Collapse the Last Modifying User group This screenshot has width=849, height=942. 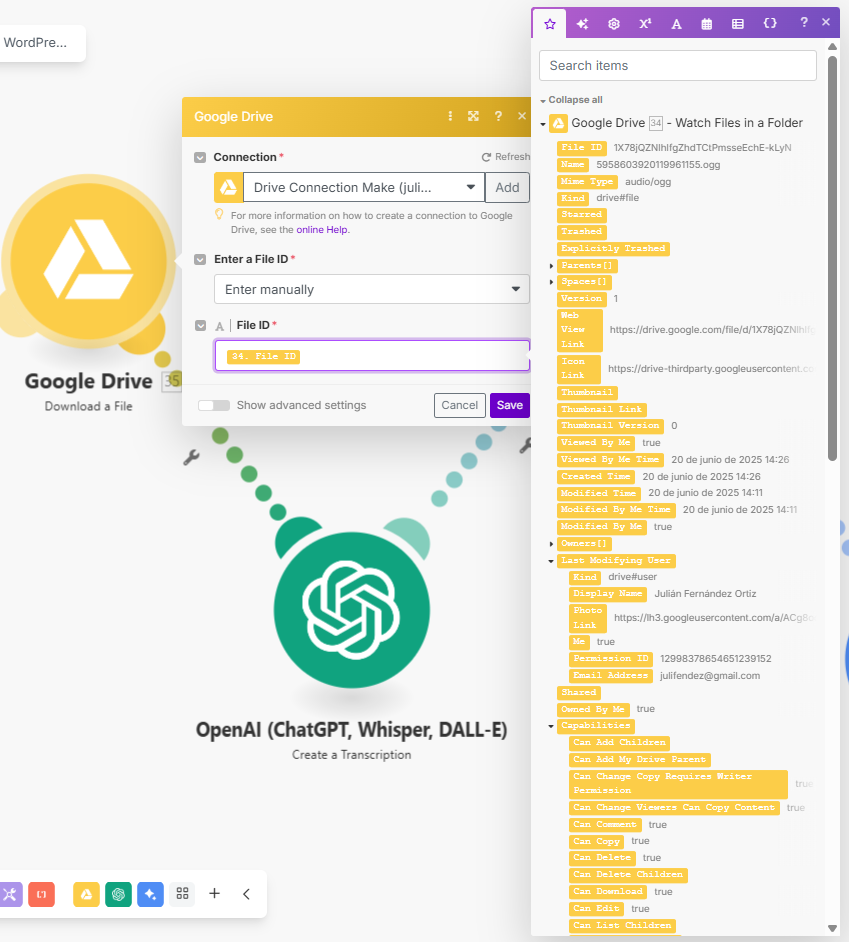click(x=551, y=561)
